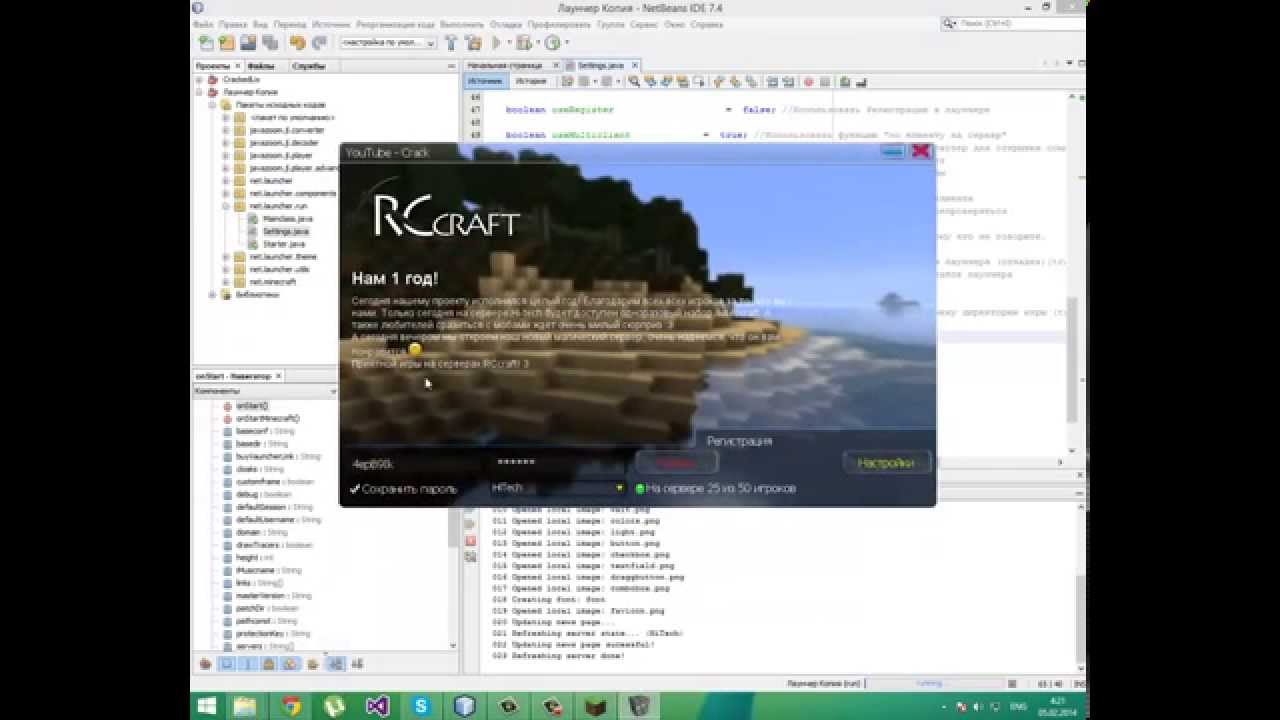This screenshot has height=720, width=1280.
Task: Click the Build Project hammer icon
Action: point(451,43)
